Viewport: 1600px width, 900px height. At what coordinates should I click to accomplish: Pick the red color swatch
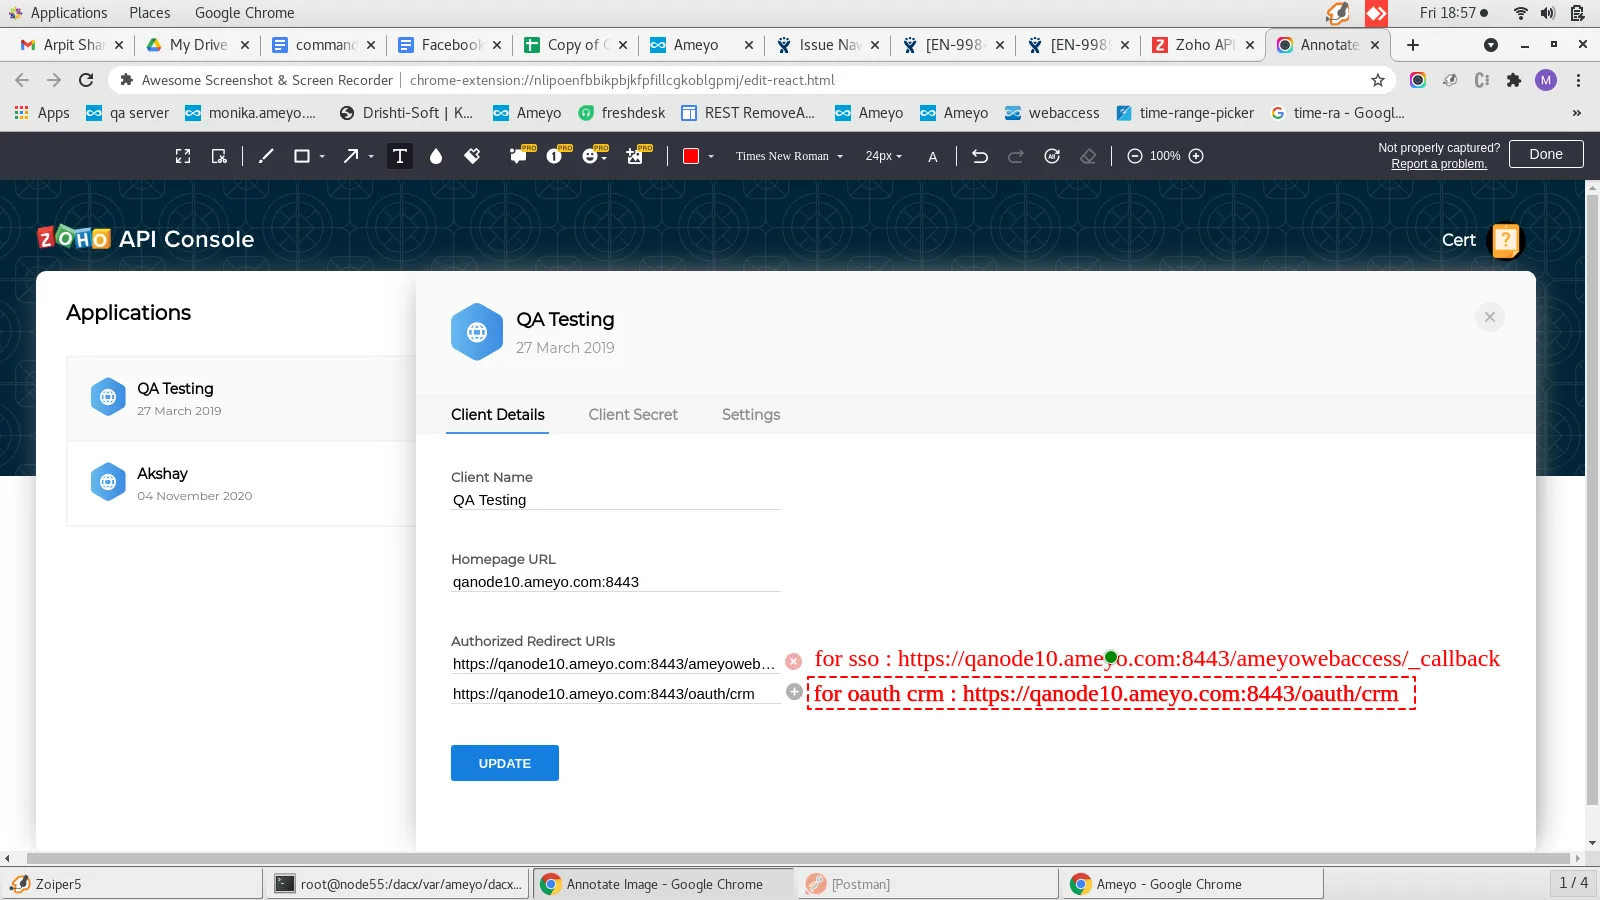(690, 156)
